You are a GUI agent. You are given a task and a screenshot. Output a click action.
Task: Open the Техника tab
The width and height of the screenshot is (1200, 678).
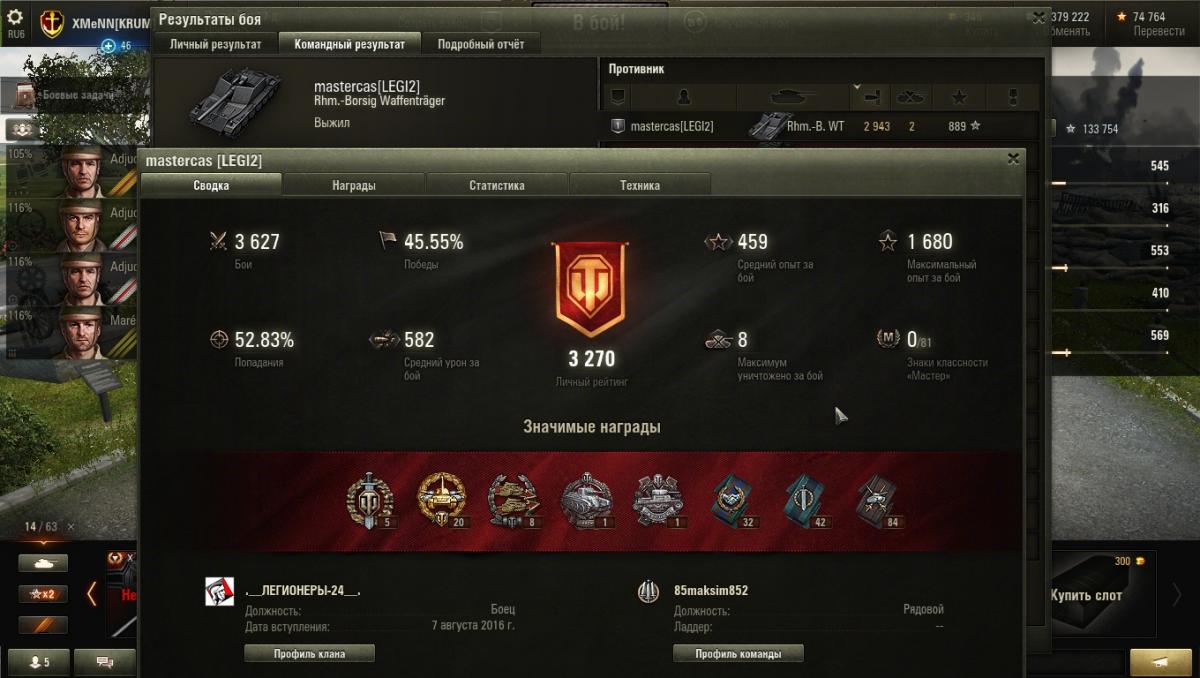640,185
